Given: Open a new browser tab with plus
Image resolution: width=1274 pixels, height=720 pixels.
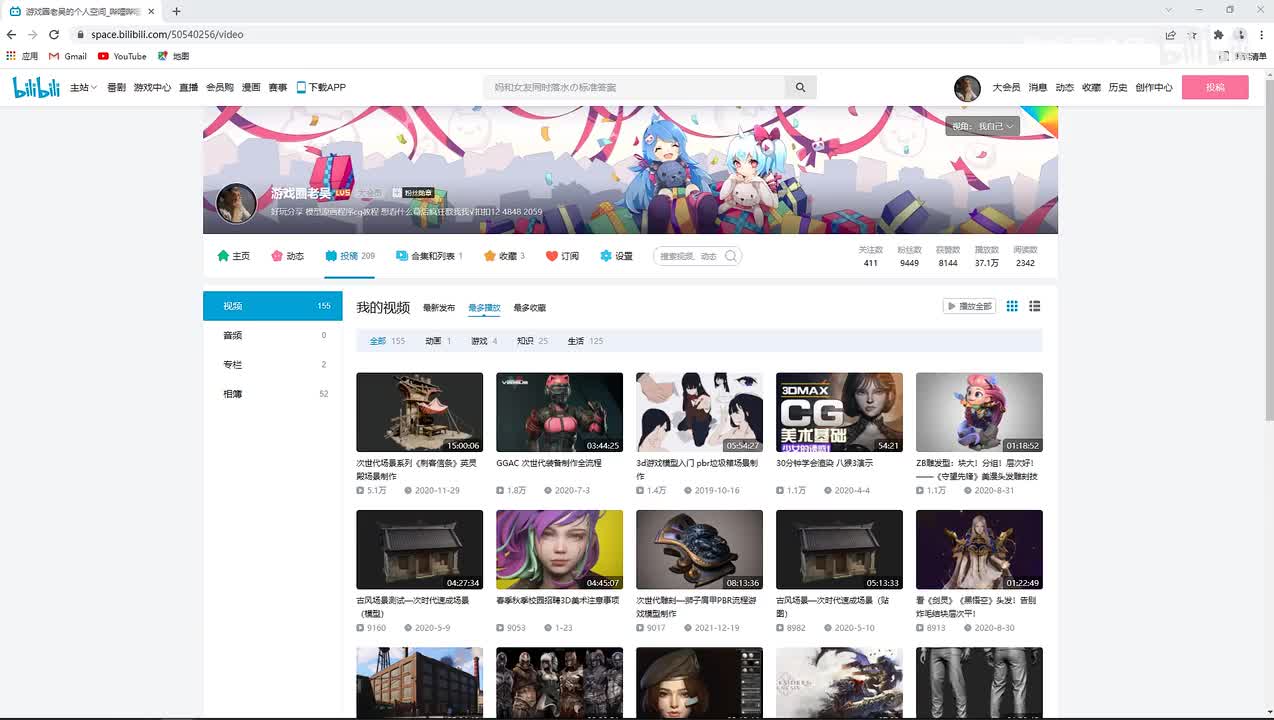Looking at the screenshot, I should (176, 11).
